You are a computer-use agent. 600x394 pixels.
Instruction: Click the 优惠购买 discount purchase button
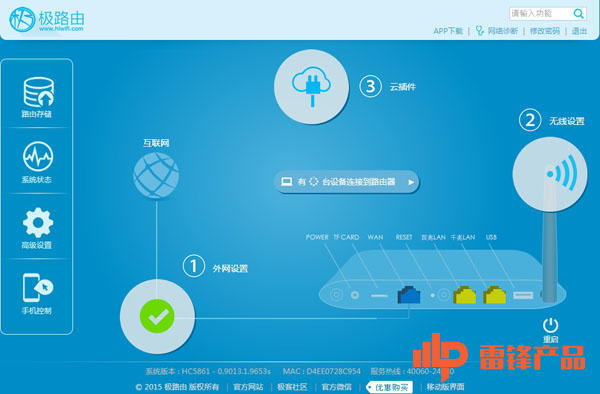[389, 387]
